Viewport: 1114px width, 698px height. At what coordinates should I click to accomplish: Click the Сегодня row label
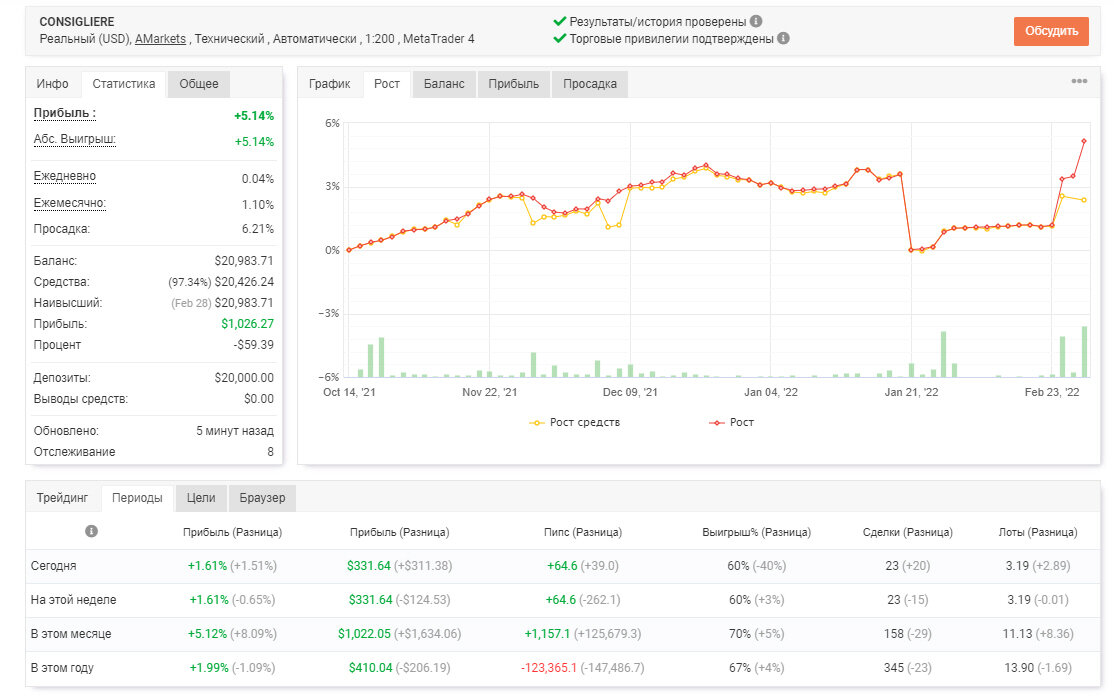pos(53,566)
